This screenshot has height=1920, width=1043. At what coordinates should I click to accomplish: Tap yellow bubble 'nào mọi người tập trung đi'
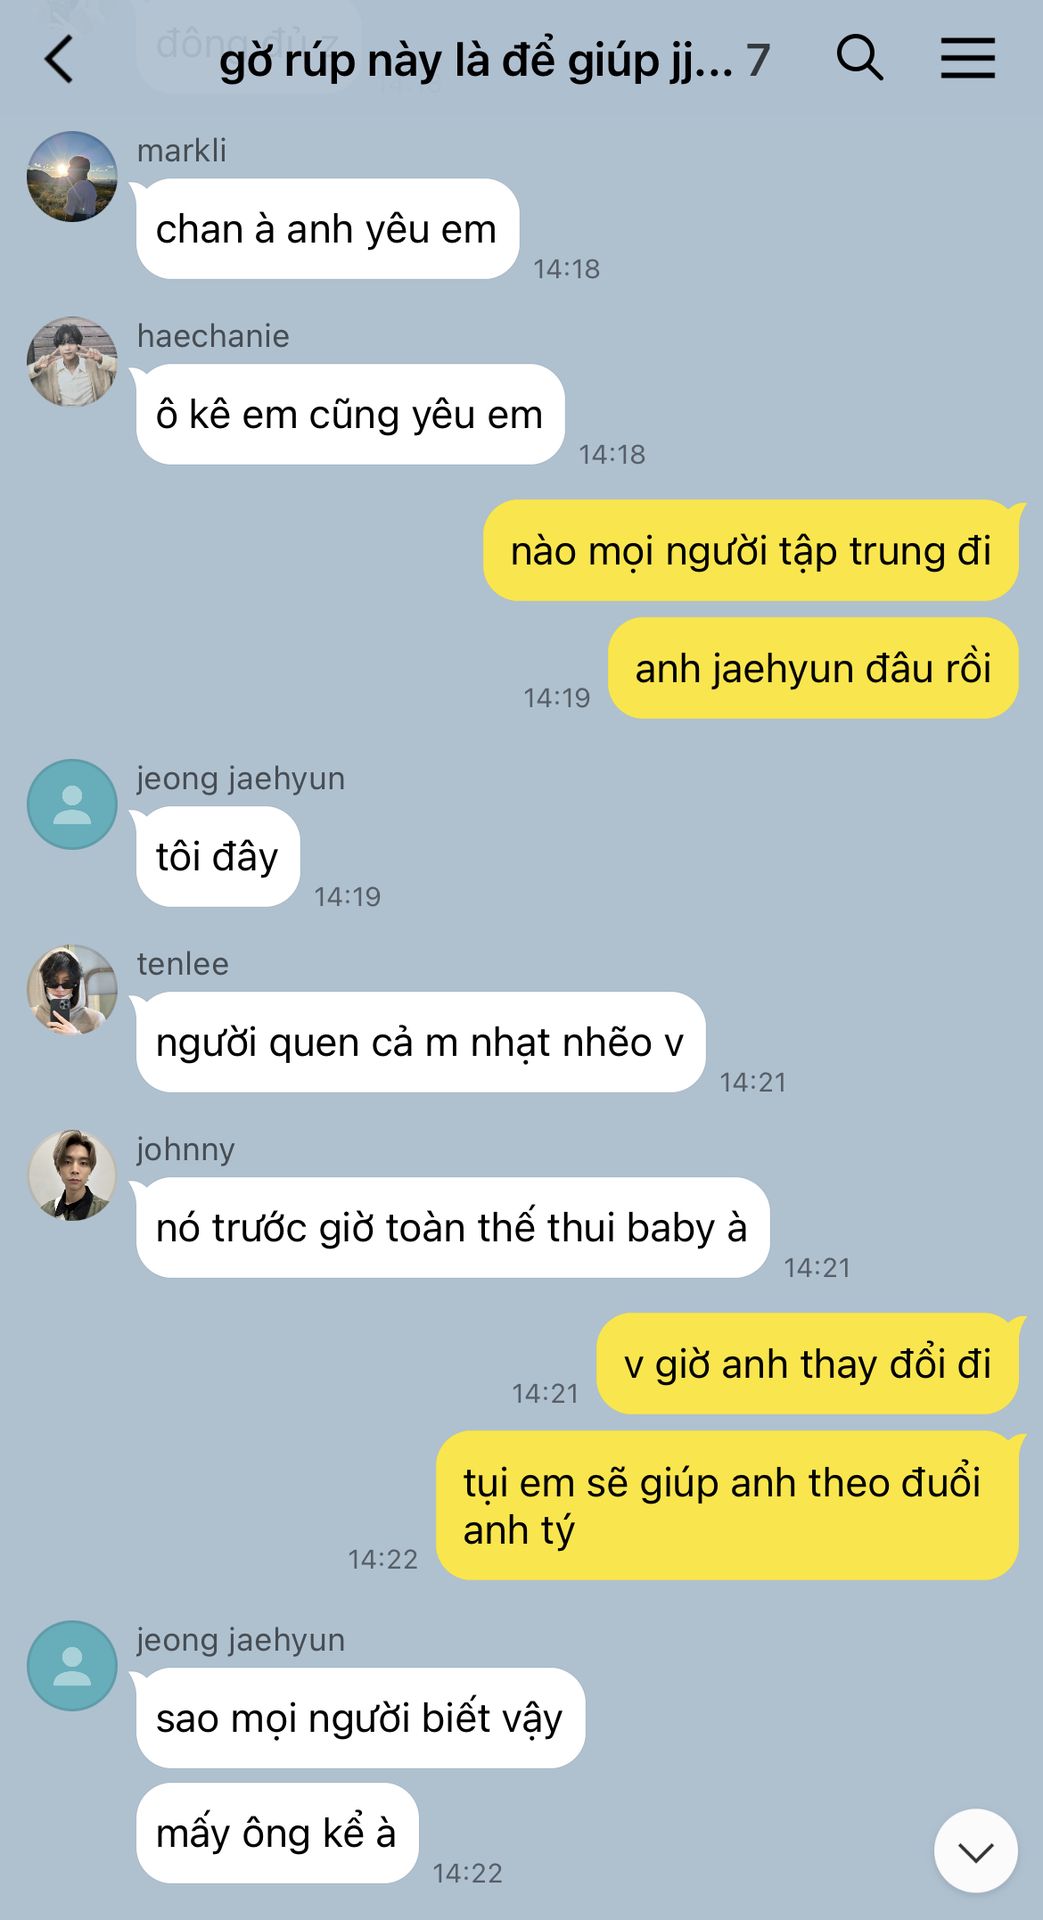point(751,551)
